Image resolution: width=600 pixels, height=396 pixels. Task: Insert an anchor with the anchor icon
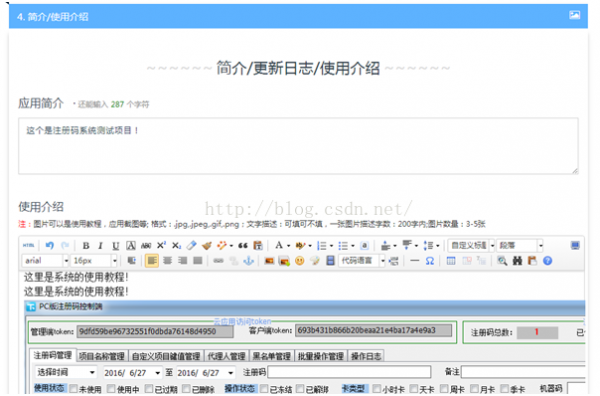coord(249,261)
